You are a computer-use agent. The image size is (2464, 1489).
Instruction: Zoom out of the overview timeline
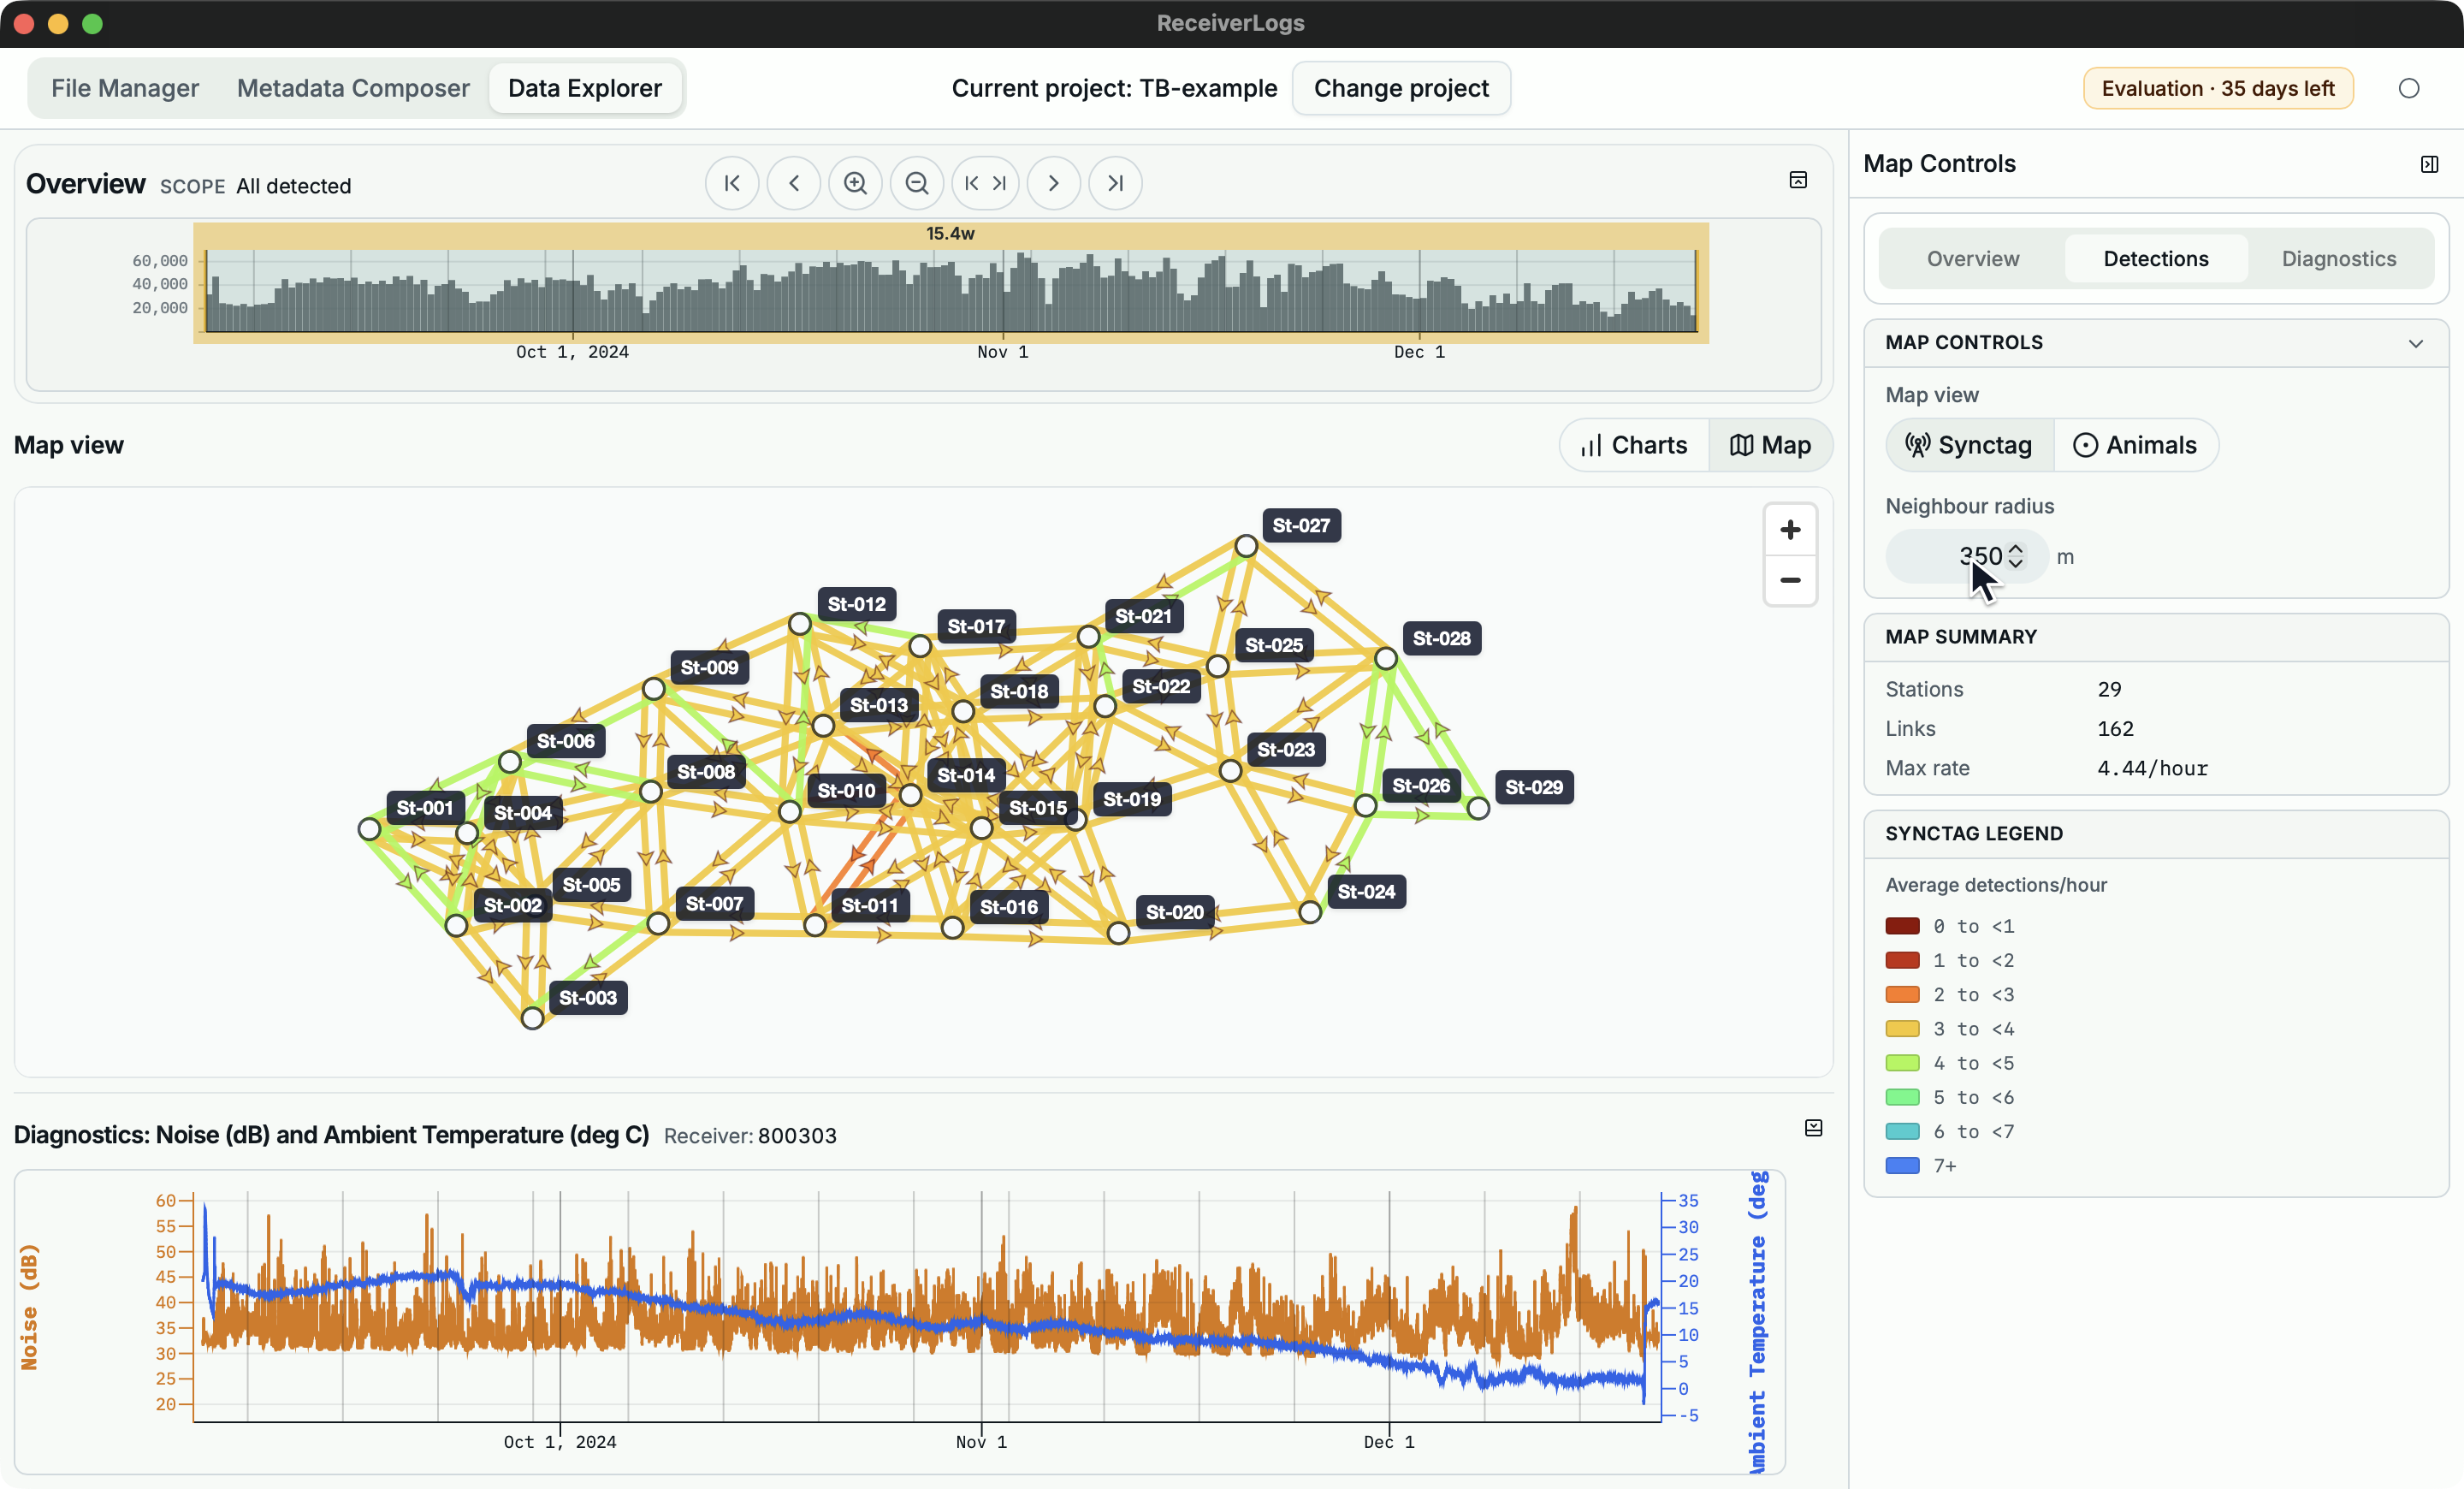point(917,183)
